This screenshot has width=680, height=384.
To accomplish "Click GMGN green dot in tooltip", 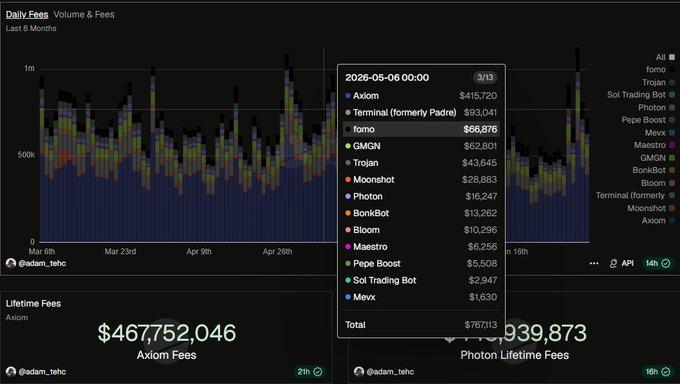I will pos(348,146).
